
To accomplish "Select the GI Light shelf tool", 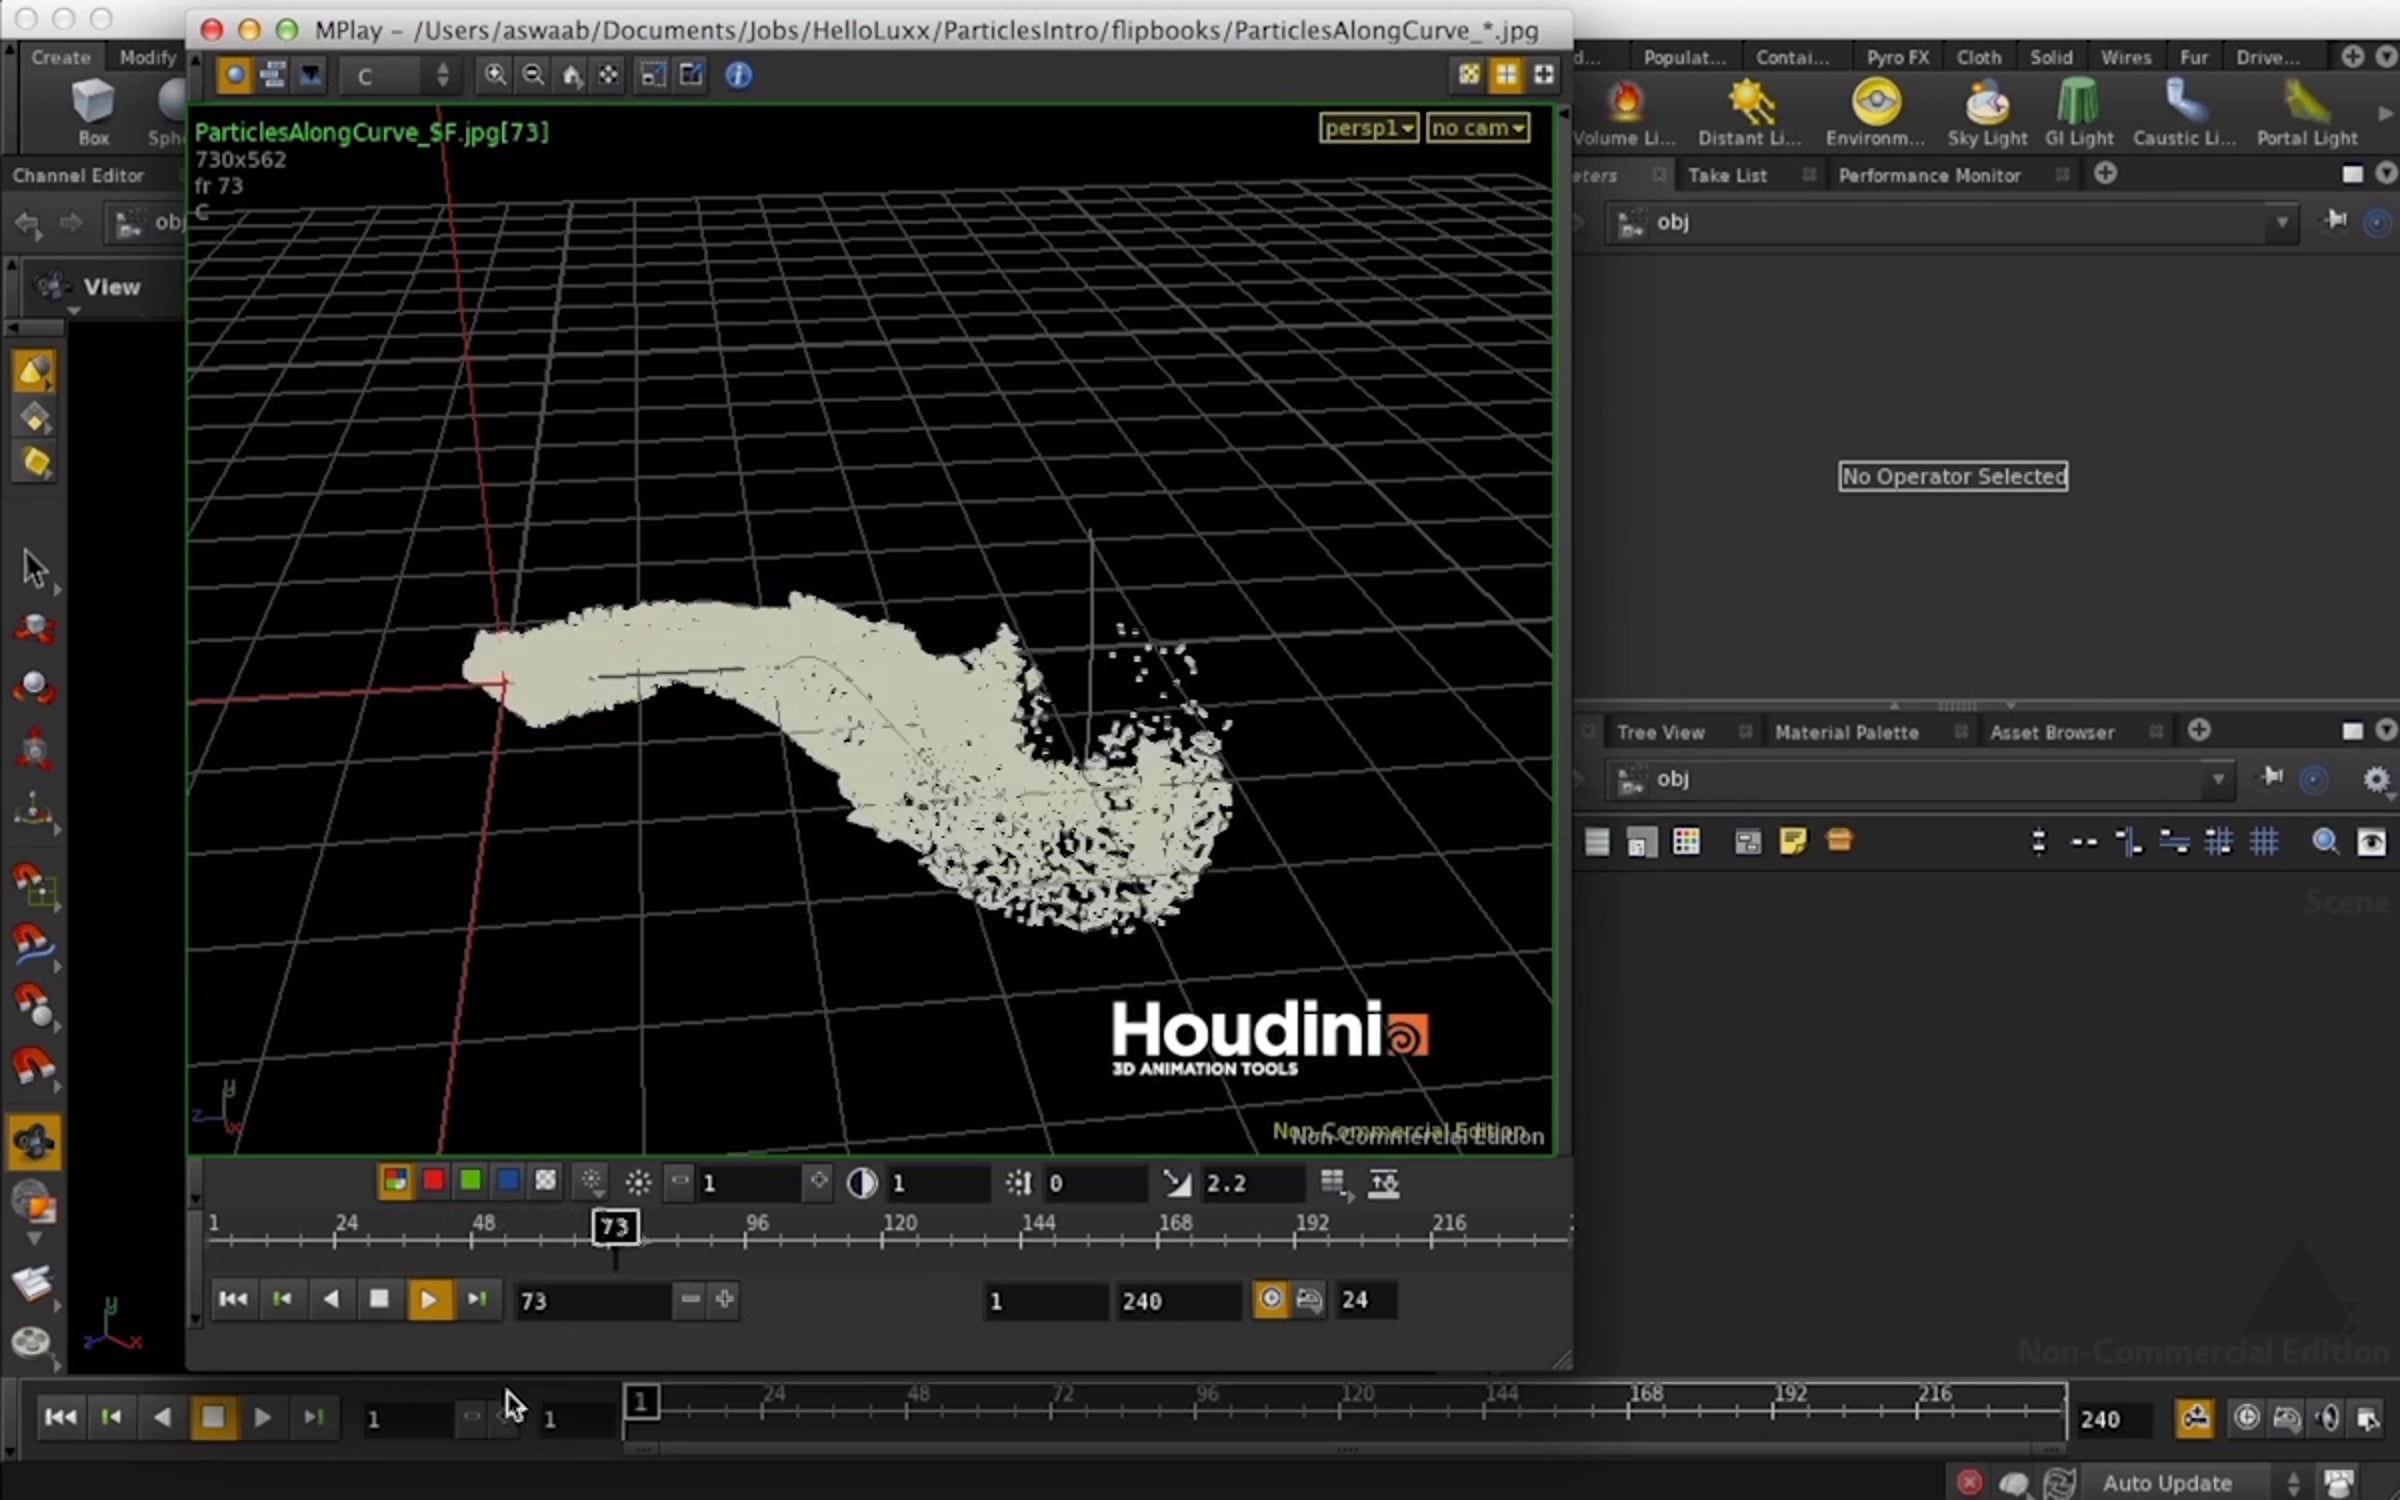I will (2079, 112).
